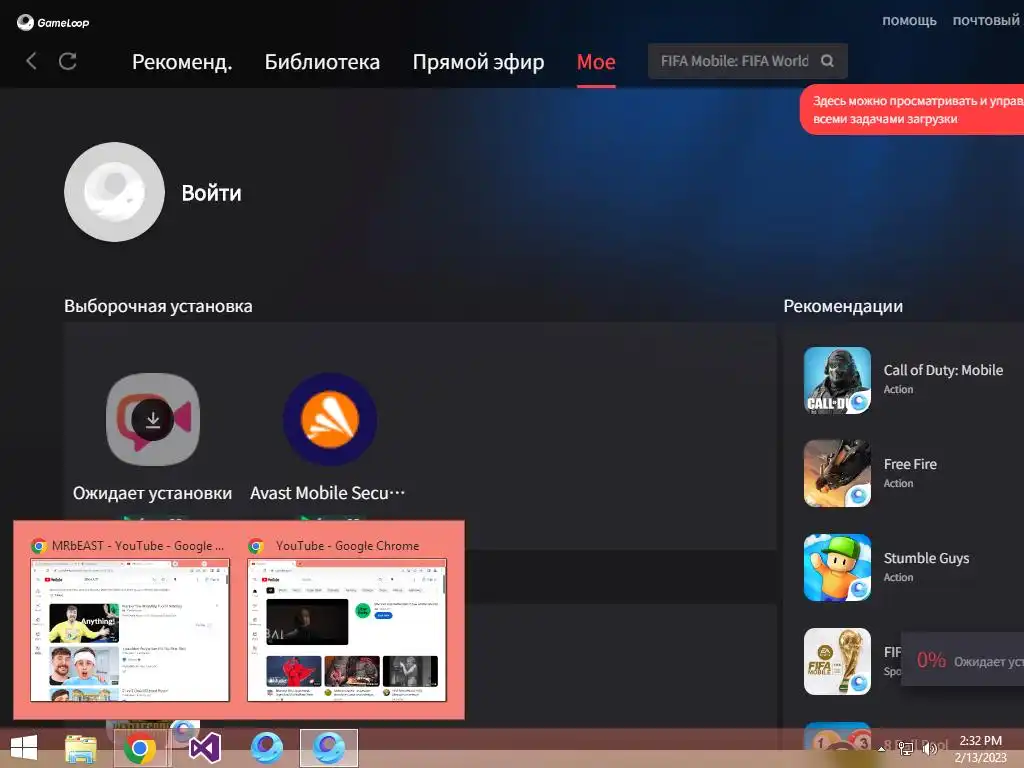Click the profile avatar picture

click(x=114, y=192)
